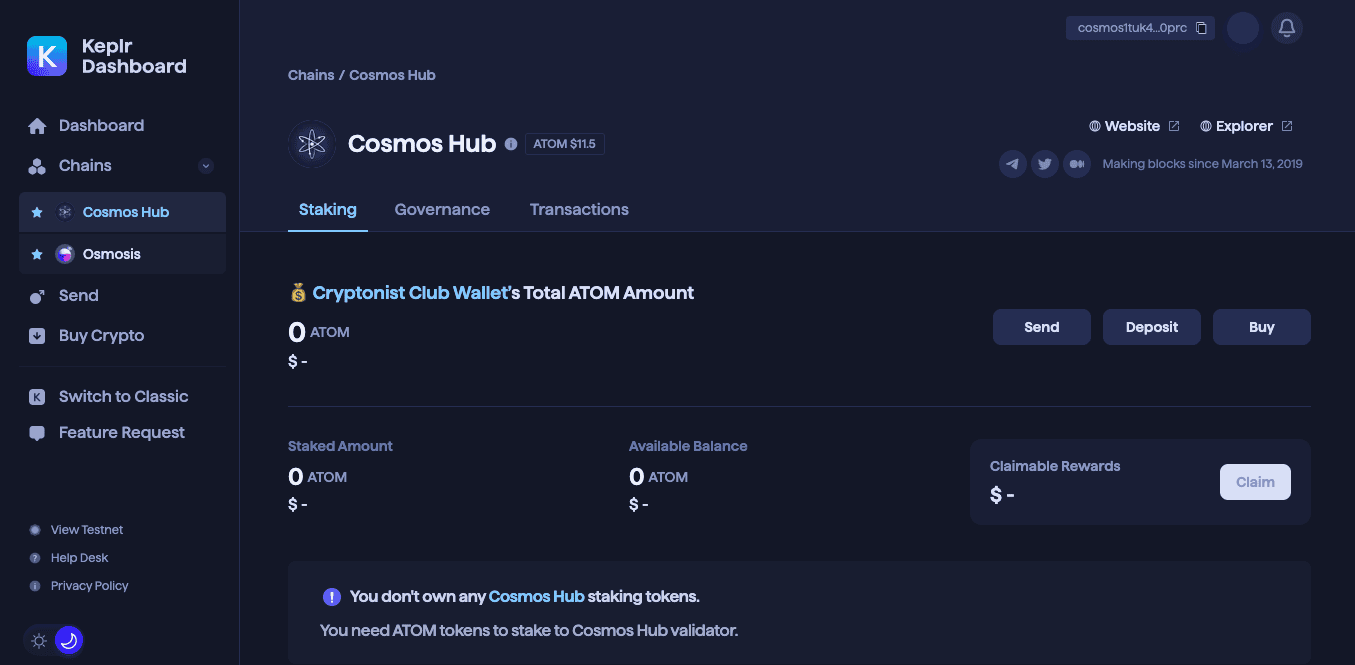The width and height of the screenshot is (1355, 665).
Task: Click the info icon beside Cosmos Hub
Action: (511, 144)
